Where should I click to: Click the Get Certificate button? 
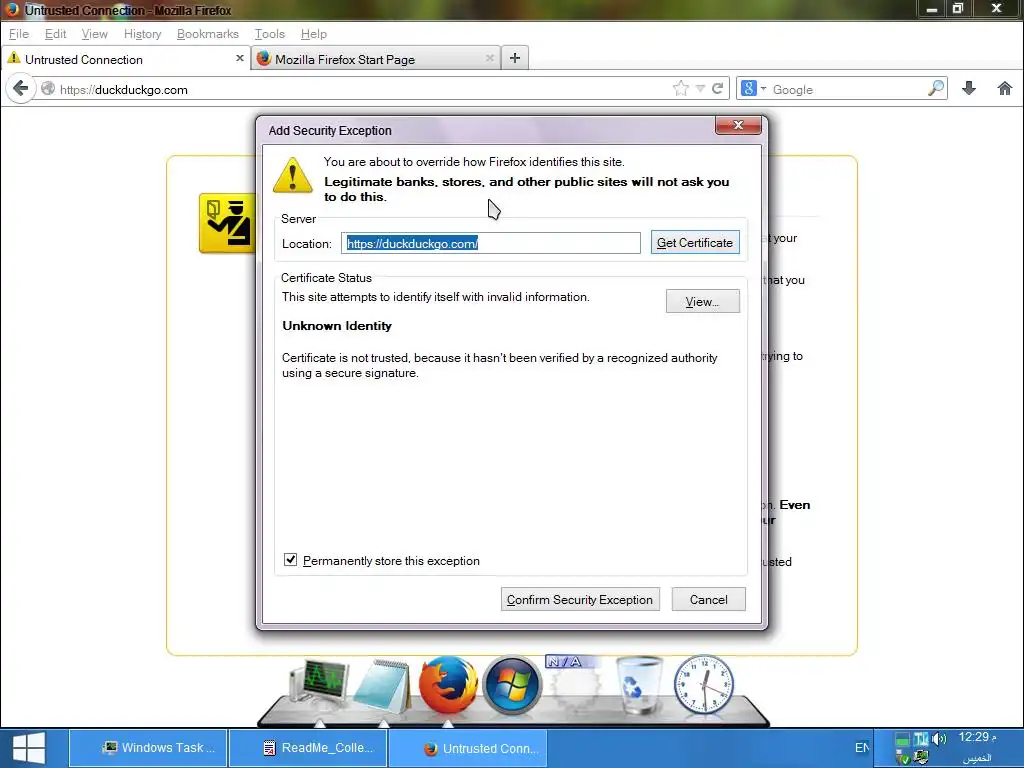695,242
